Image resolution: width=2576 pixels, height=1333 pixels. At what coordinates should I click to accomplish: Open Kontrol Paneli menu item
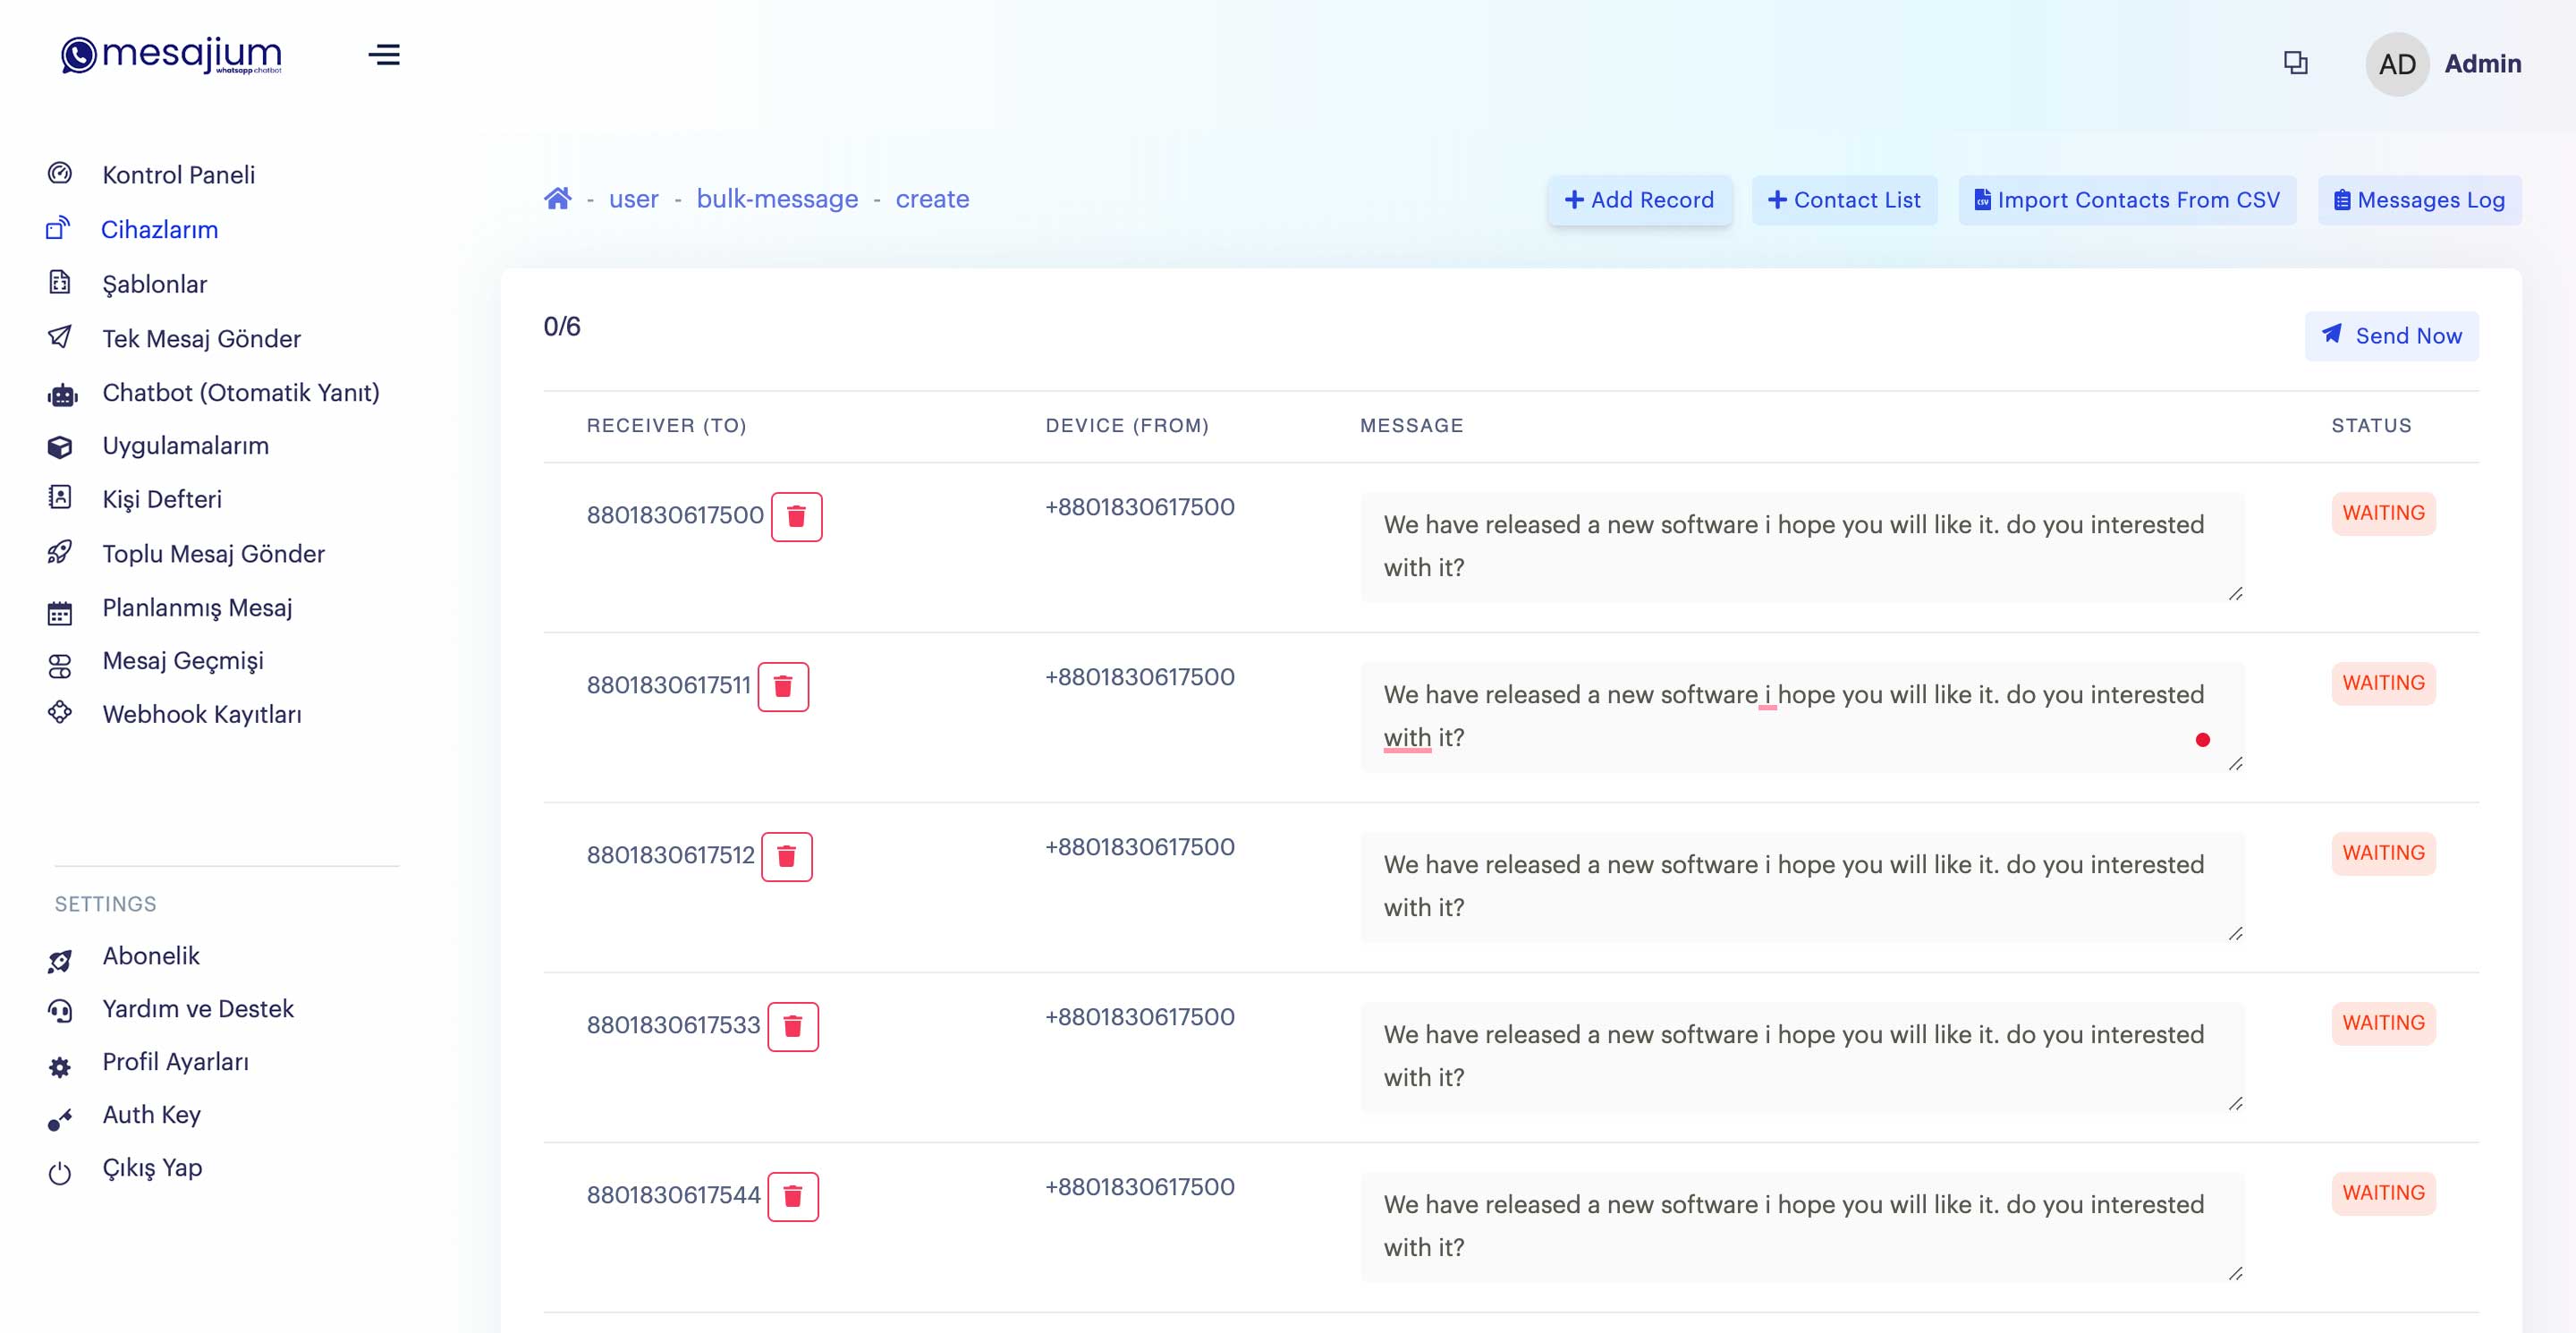(x=179, y=174)
